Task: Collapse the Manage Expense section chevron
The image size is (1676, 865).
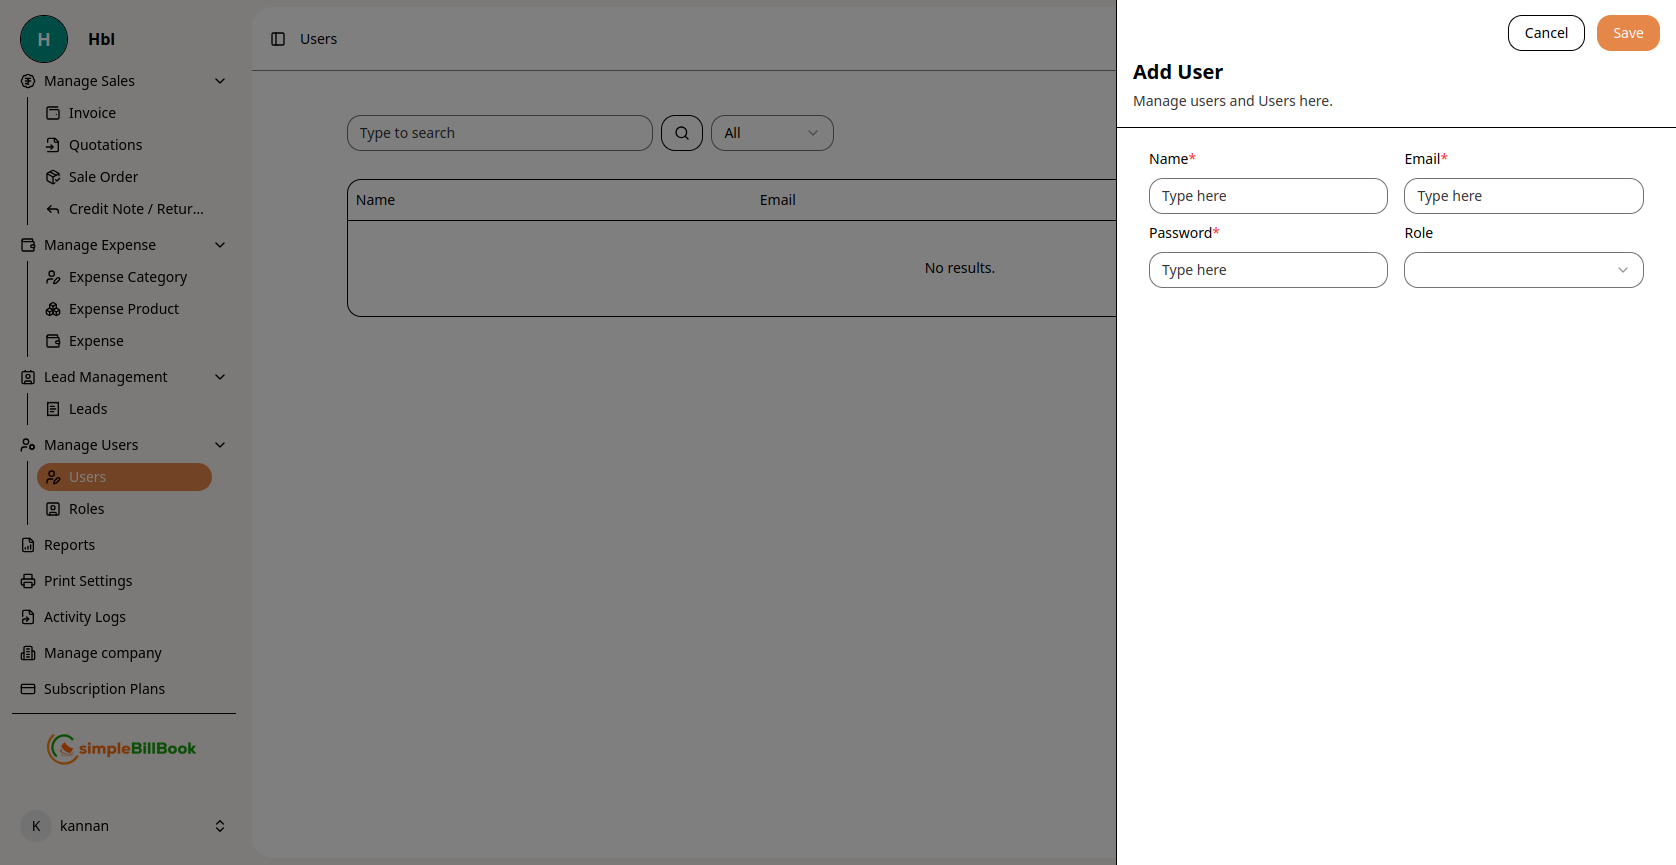Action: point(220,245)
